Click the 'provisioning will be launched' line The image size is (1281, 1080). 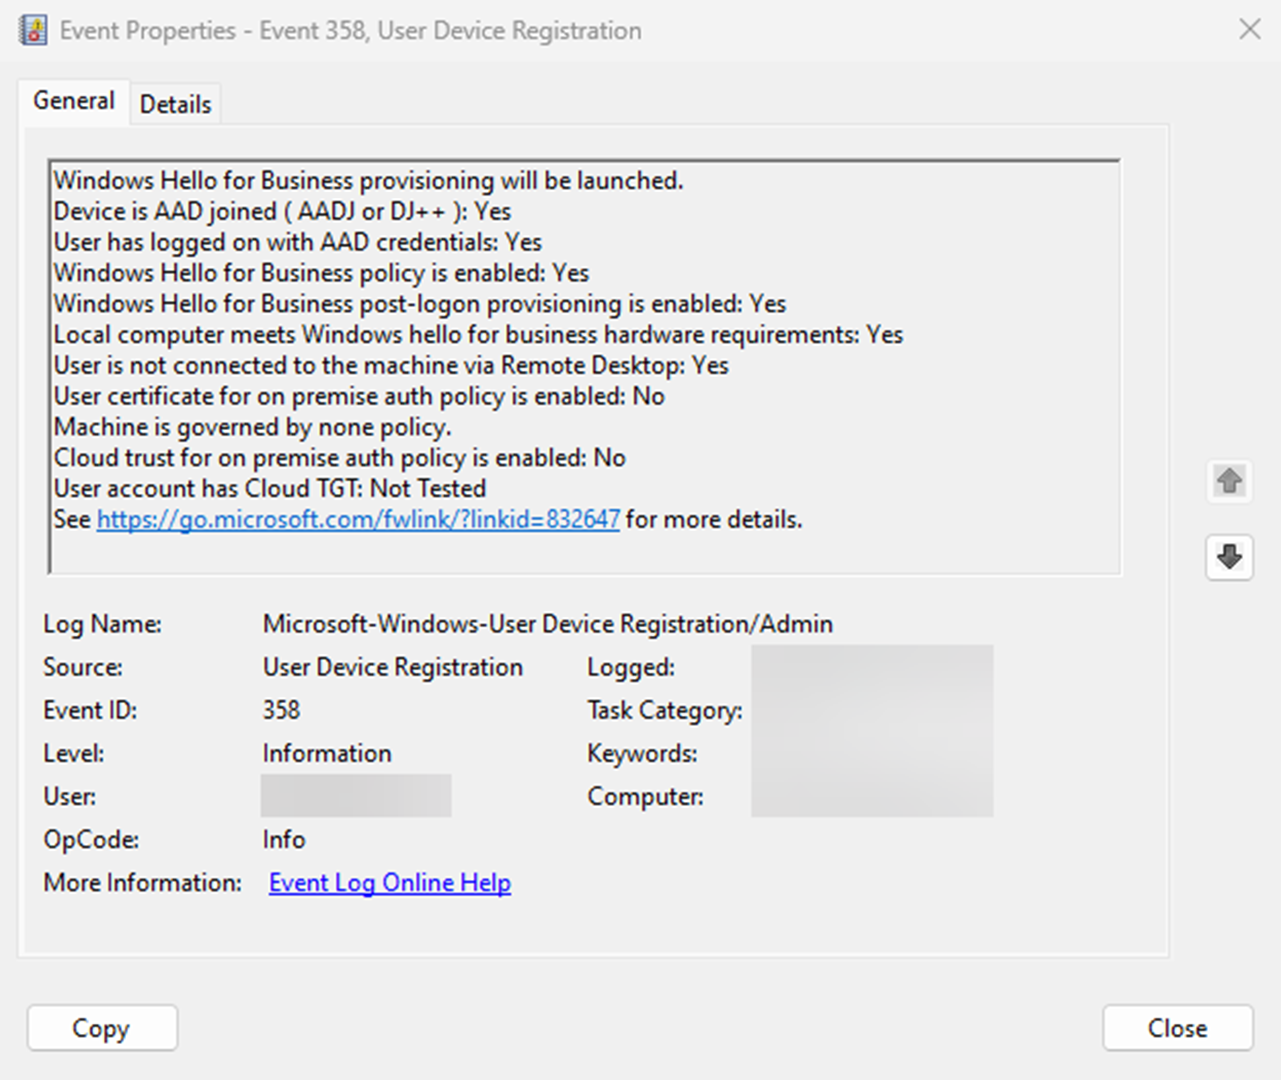(x=368, y=181)
